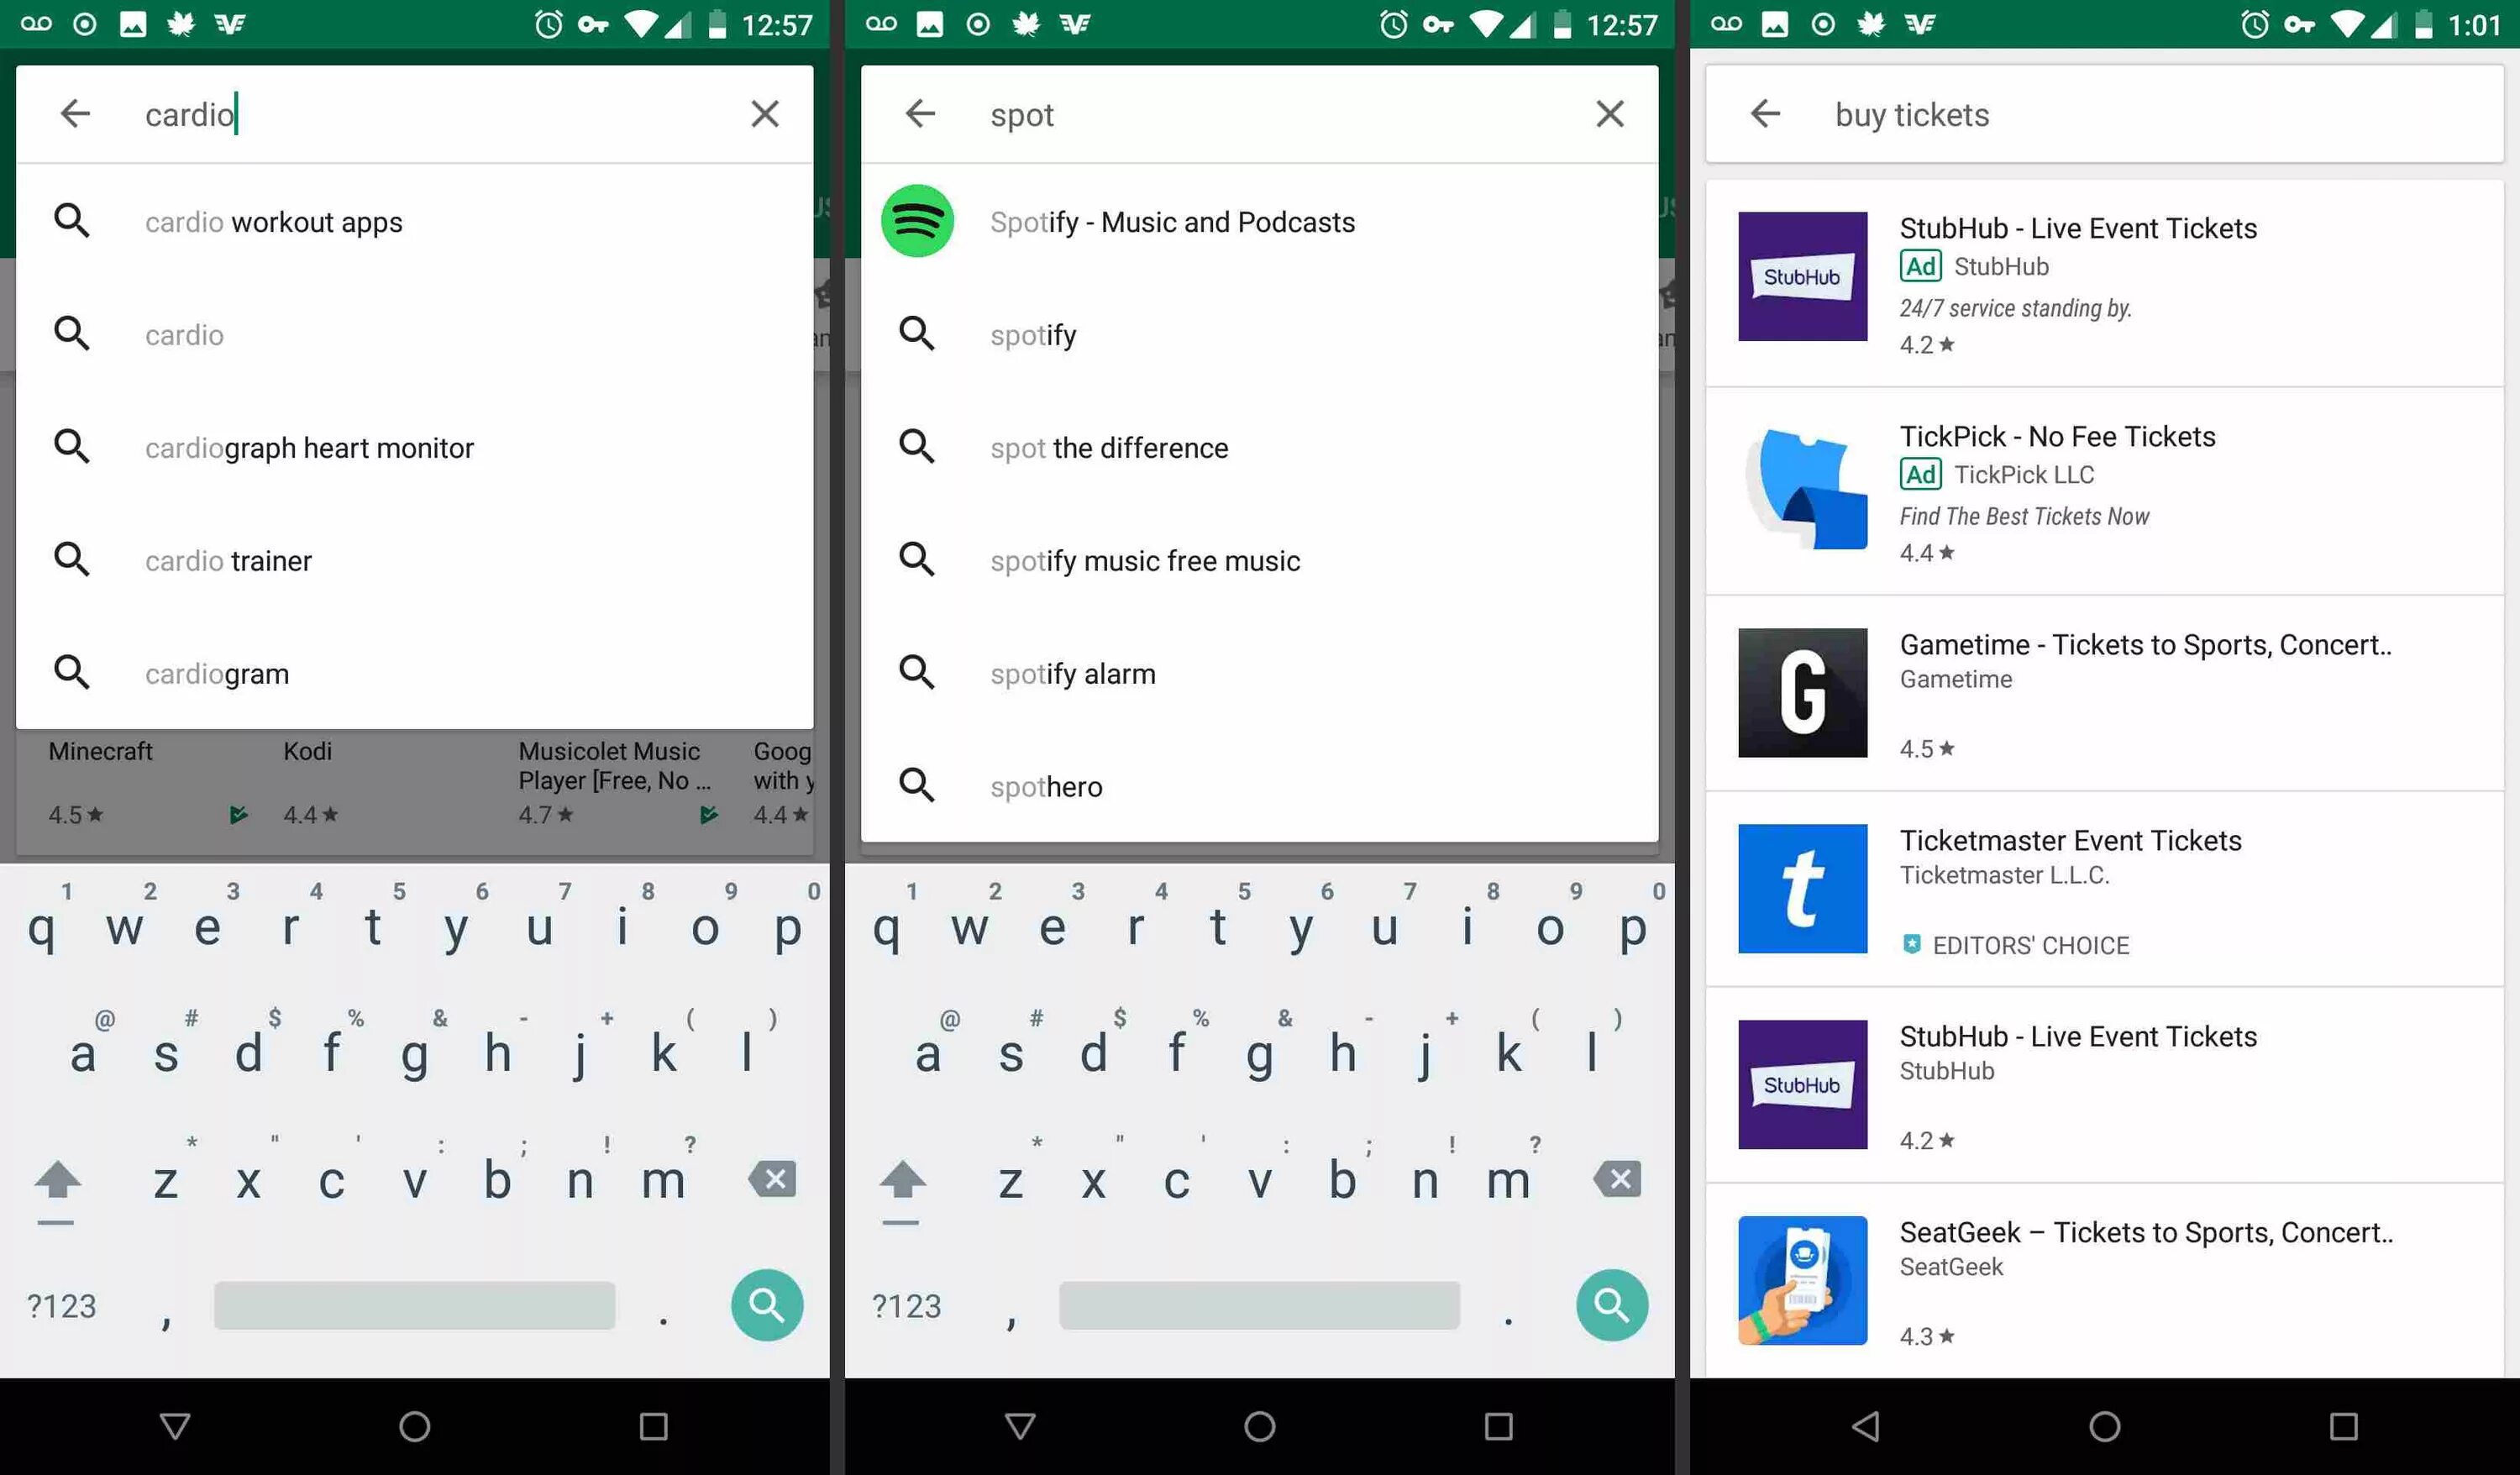The image size is (2520, 1475).
Task: Open Gametime app icon thumbnail
Action: (1802, 692)
